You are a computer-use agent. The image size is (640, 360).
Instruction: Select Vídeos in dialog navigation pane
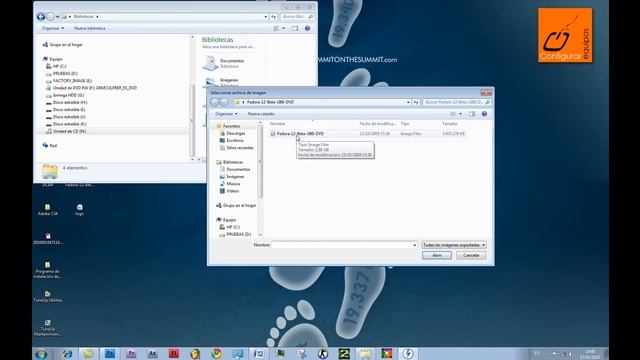[232, 191]
